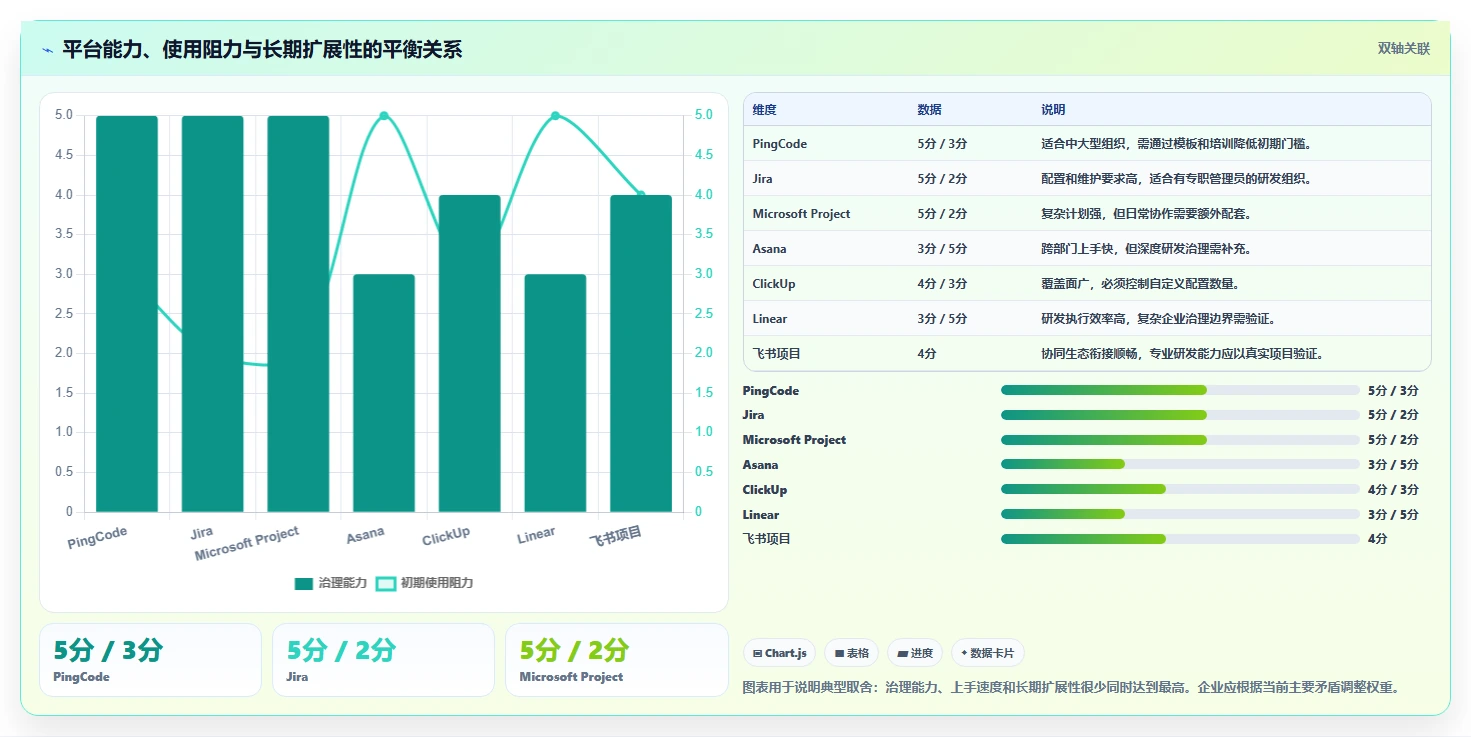Click the description 复杂计划强，但日常协作需要额外配套。
The height and width of the screenshot is (737, 1471).
(1146, 214)
